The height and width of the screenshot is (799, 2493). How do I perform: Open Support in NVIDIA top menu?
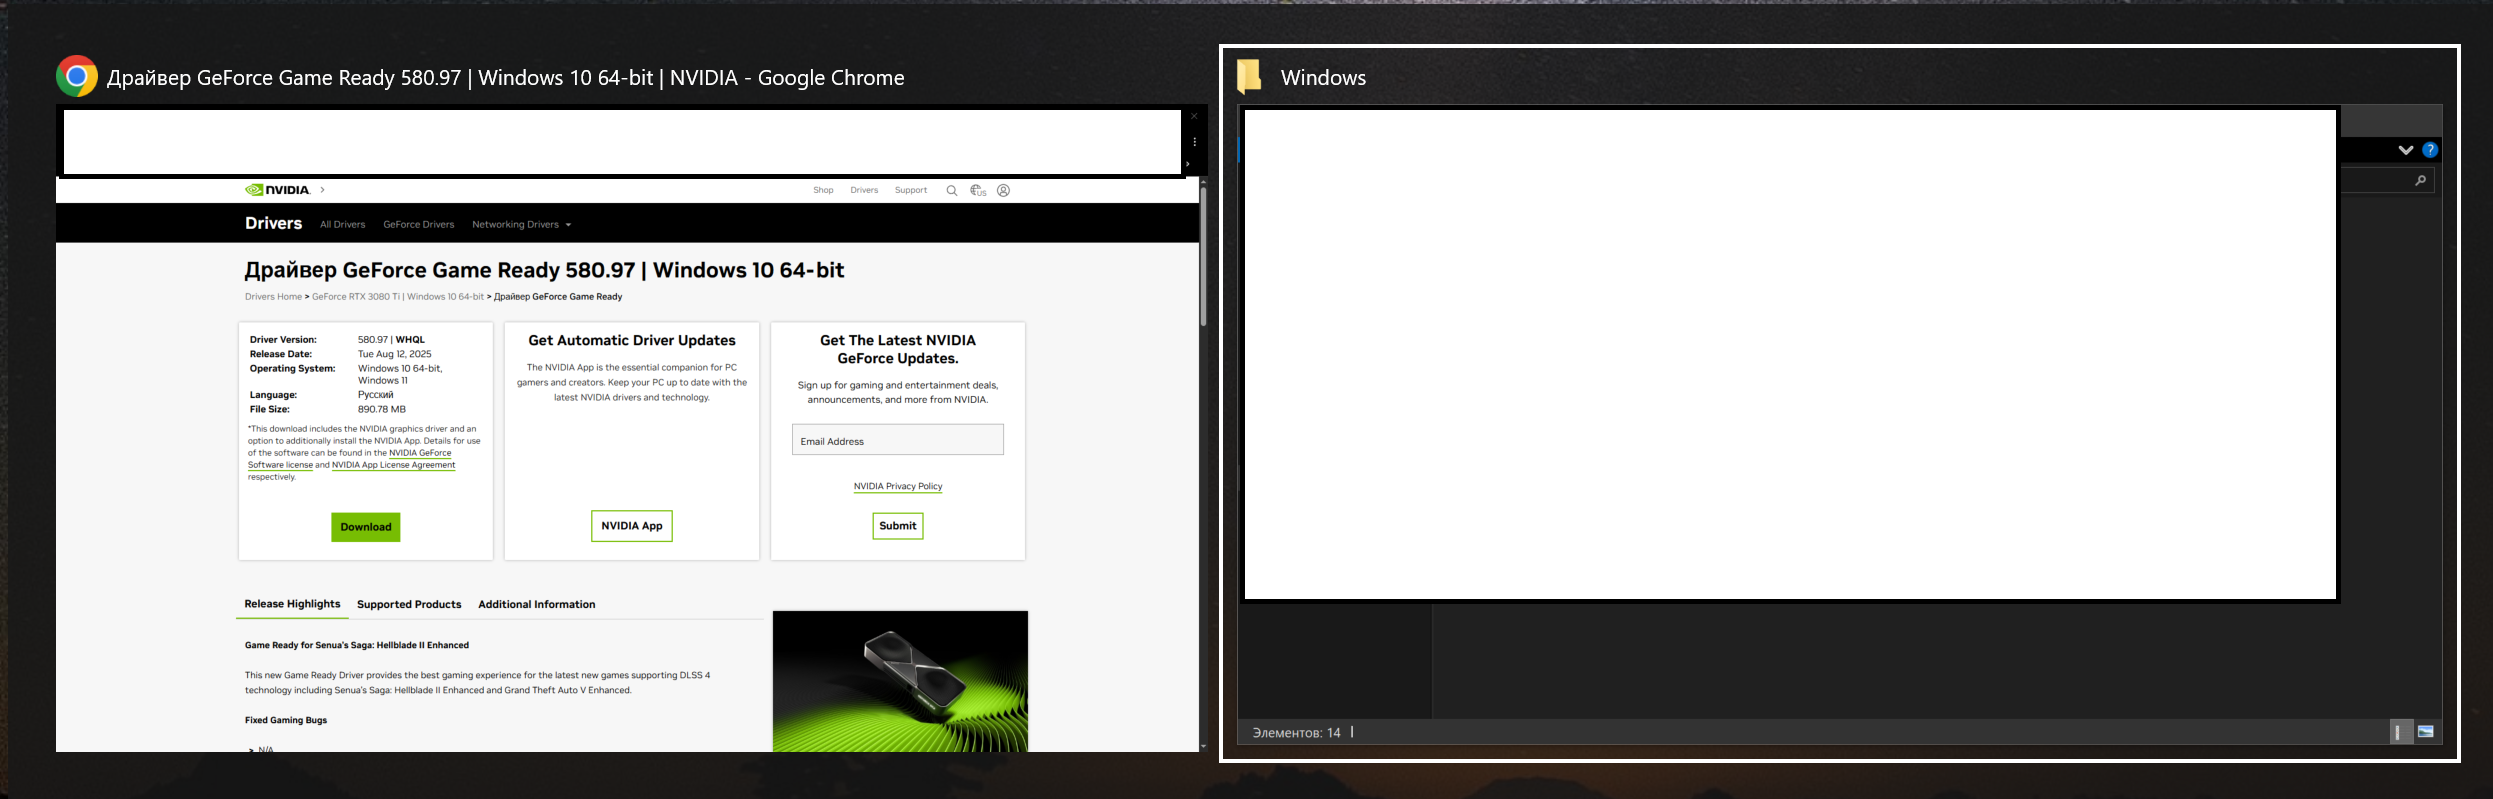(911, 190)
